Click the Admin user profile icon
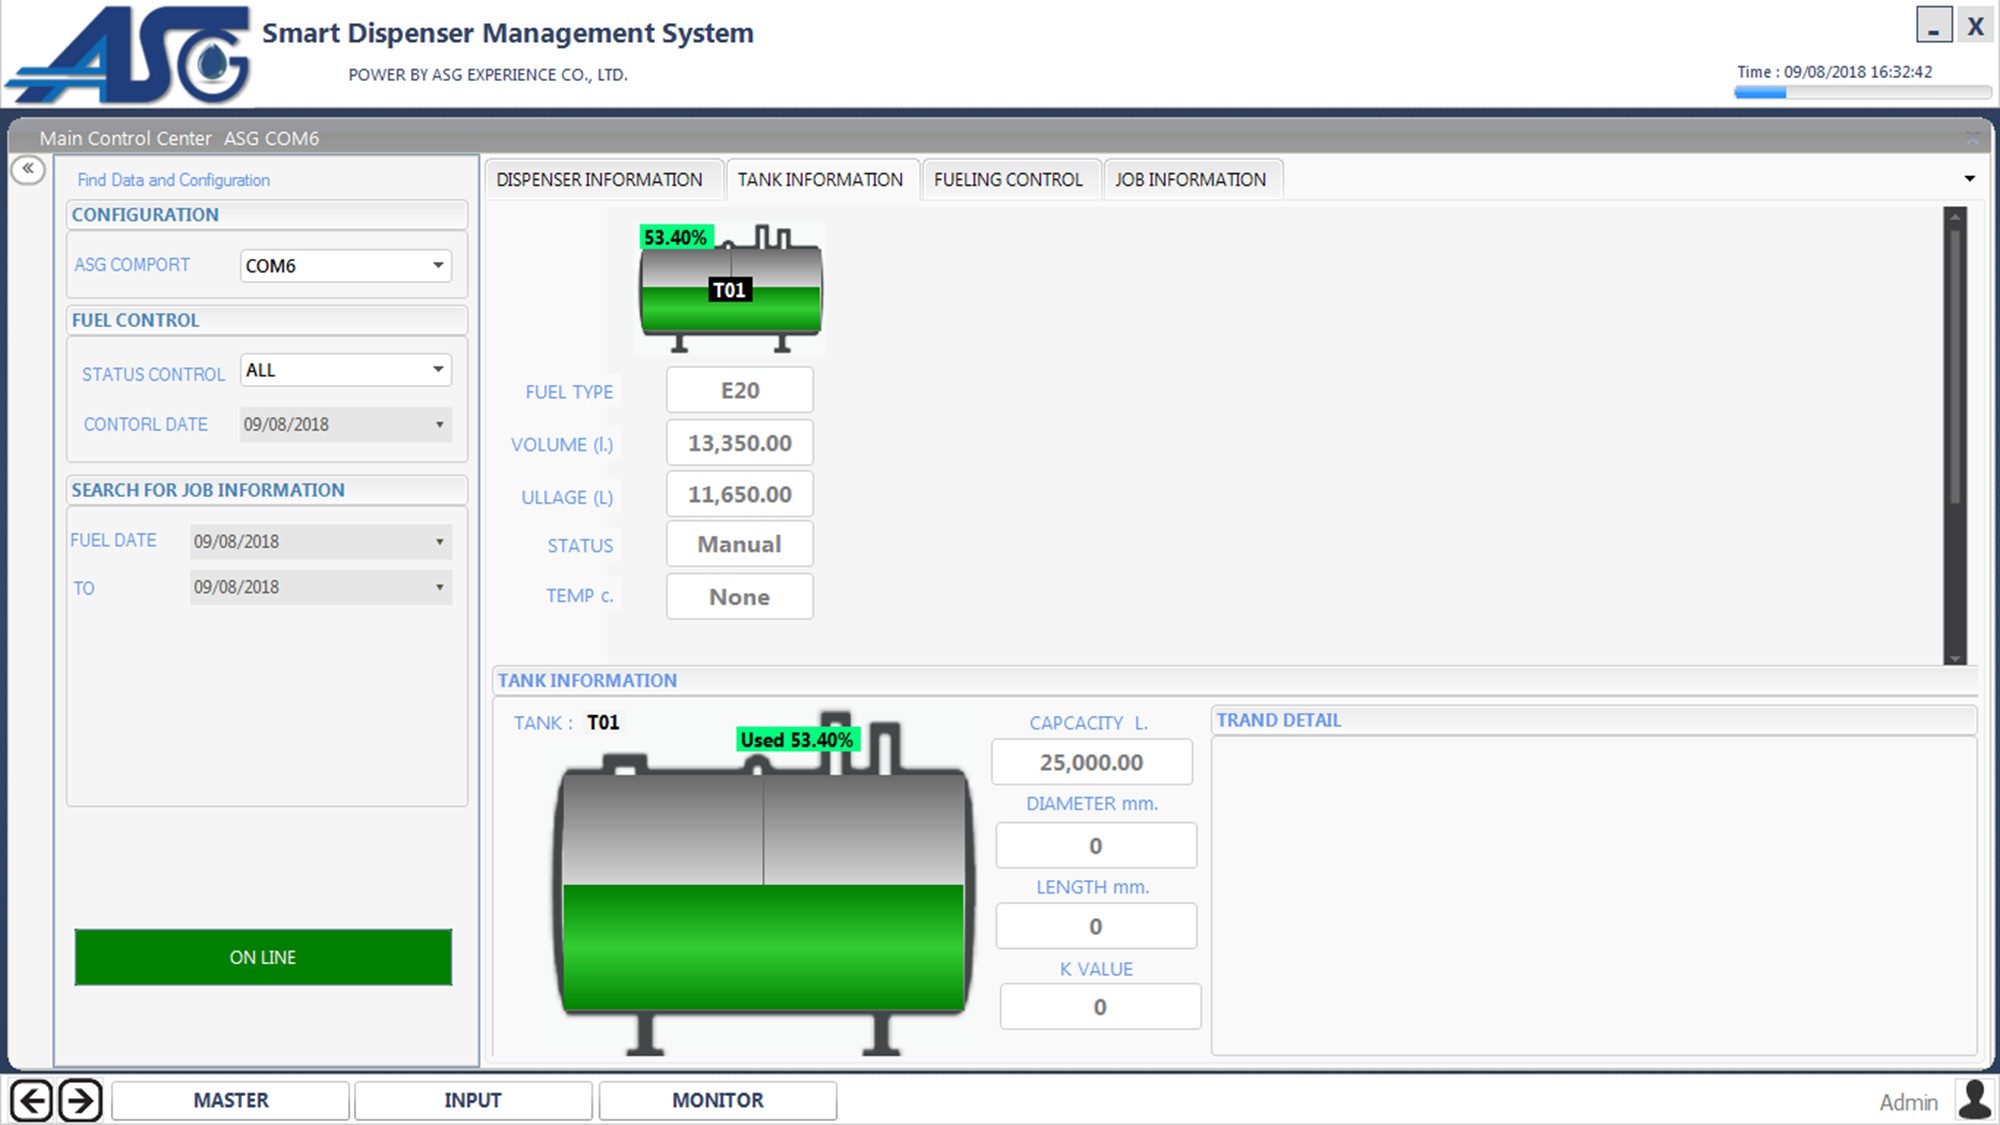 coord(1974,1100)
